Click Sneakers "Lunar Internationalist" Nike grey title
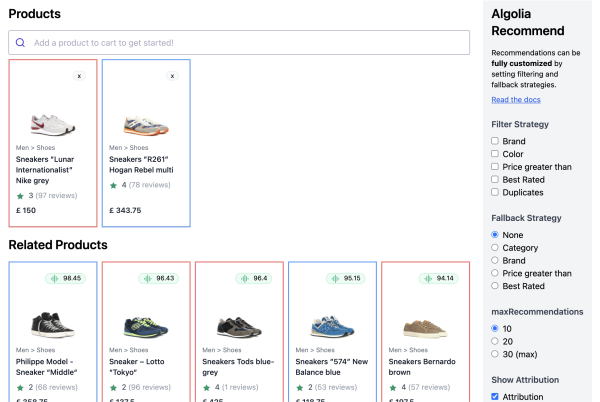The height and width of the screenshot is (402, 600). (45, 170)
